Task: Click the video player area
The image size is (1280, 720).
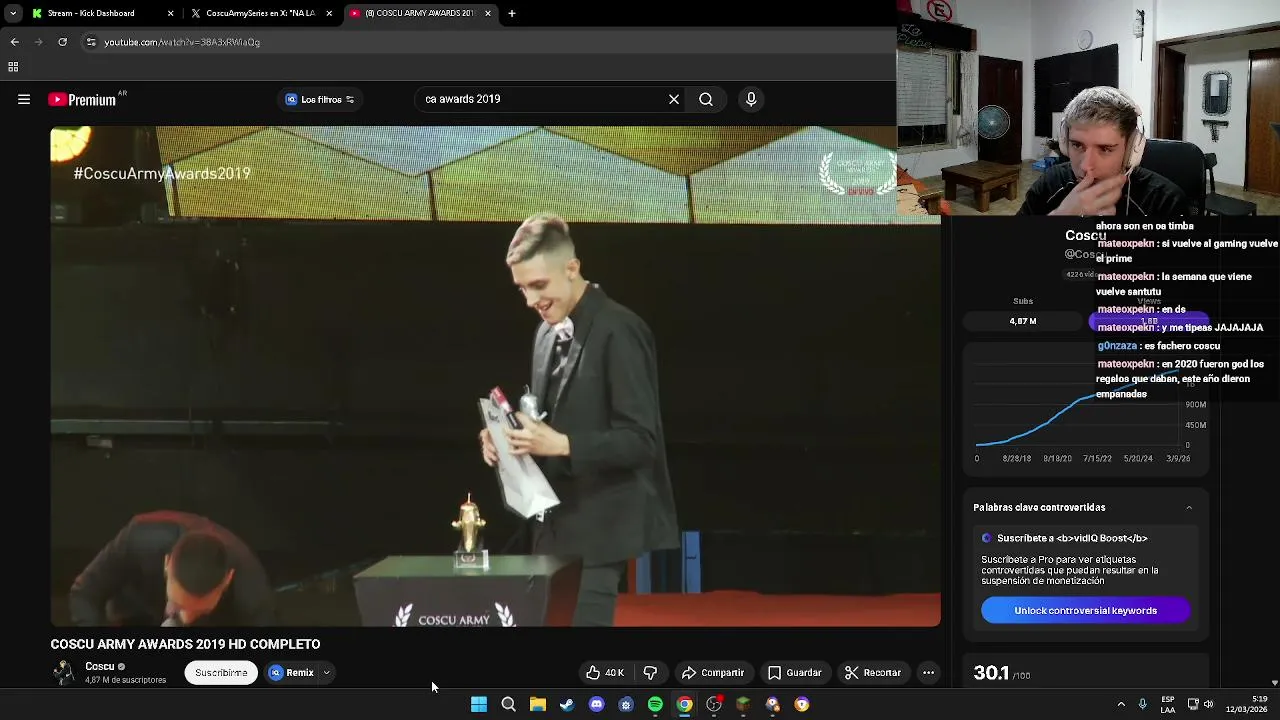Action: pos(495,377)
